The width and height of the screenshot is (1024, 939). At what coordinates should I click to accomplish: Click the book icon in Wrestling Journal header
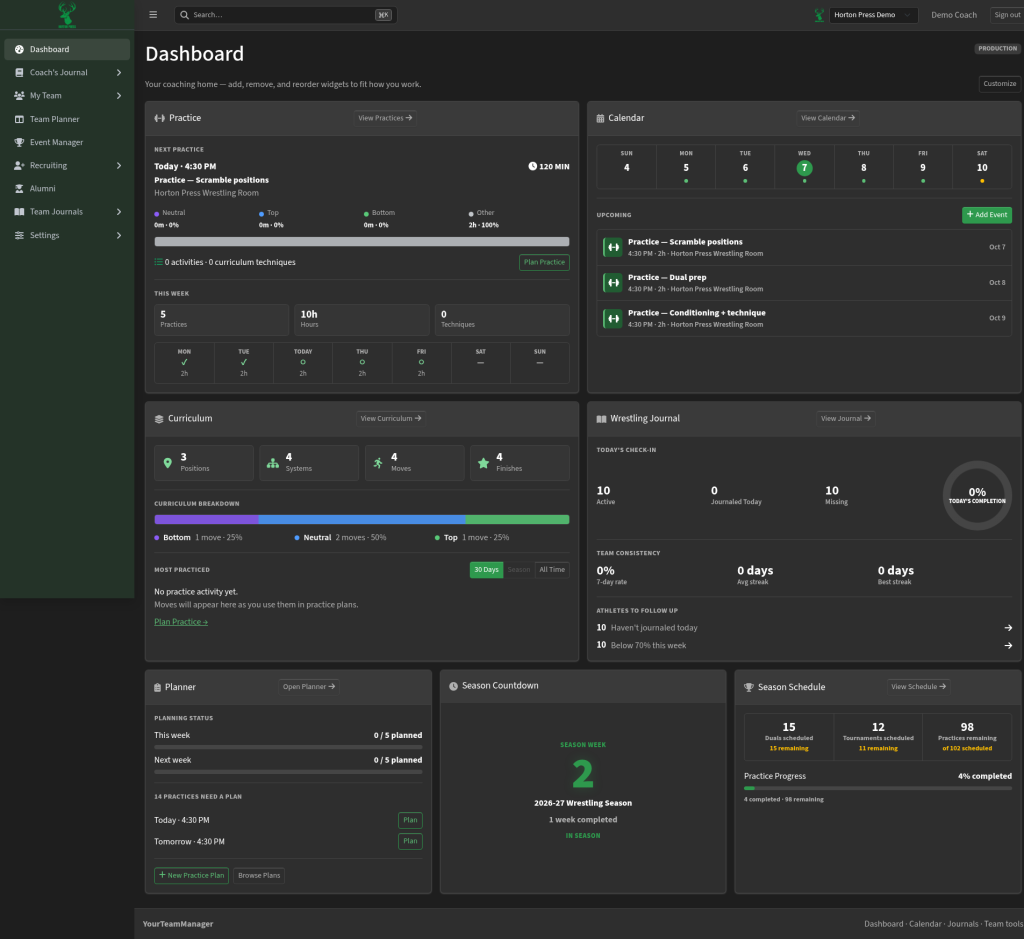[601, 419]
